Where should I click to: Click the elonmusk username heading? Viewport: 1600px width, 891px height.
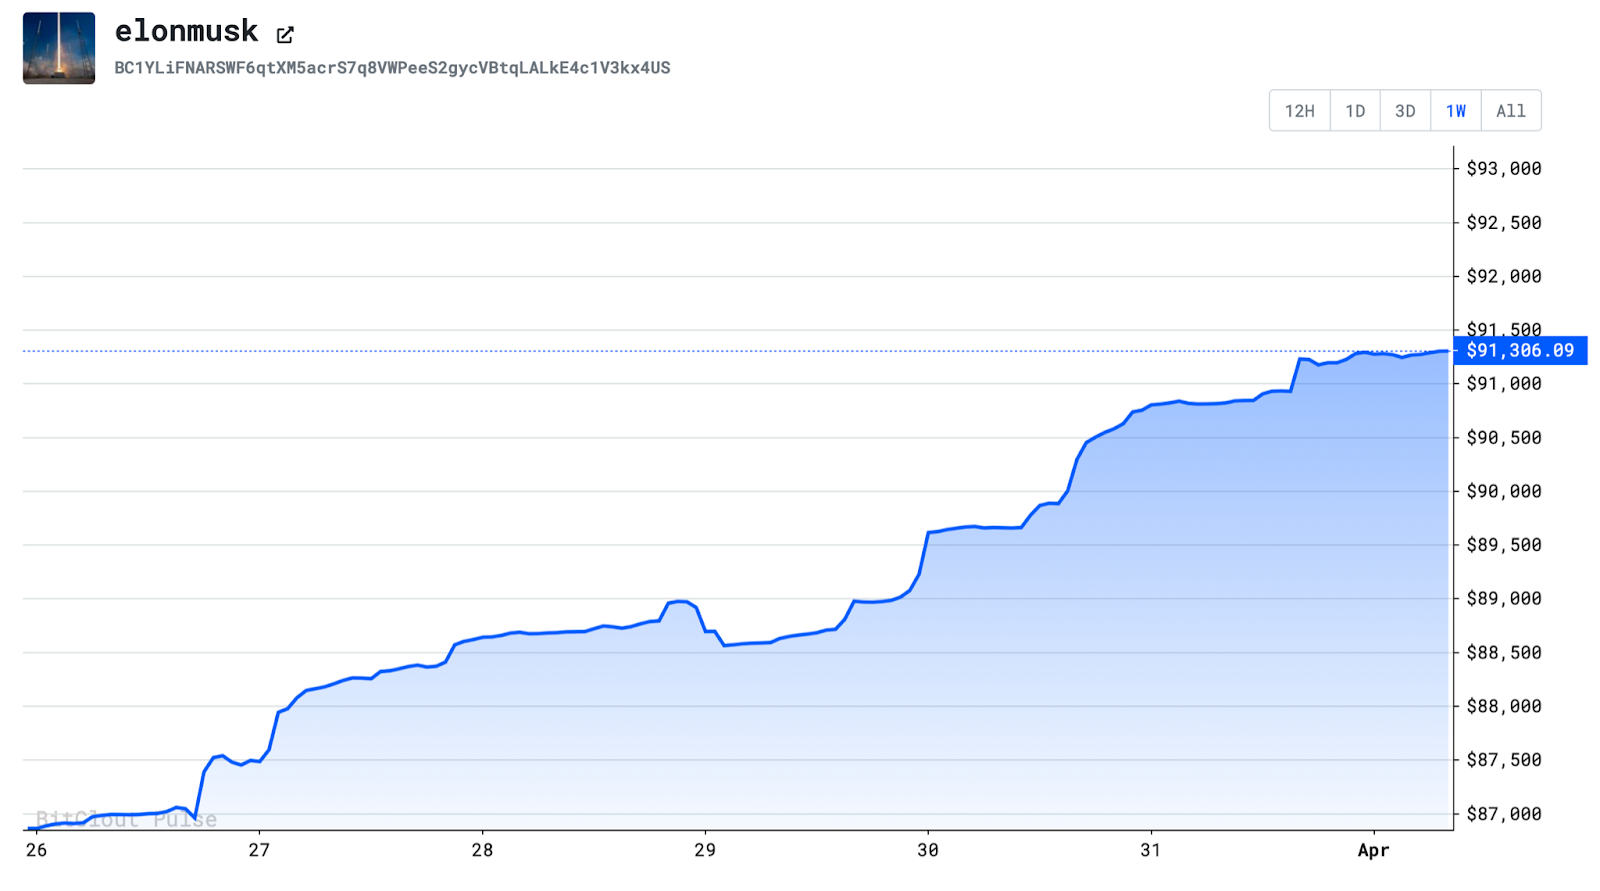pyautogui.click(x=187, y=31)
